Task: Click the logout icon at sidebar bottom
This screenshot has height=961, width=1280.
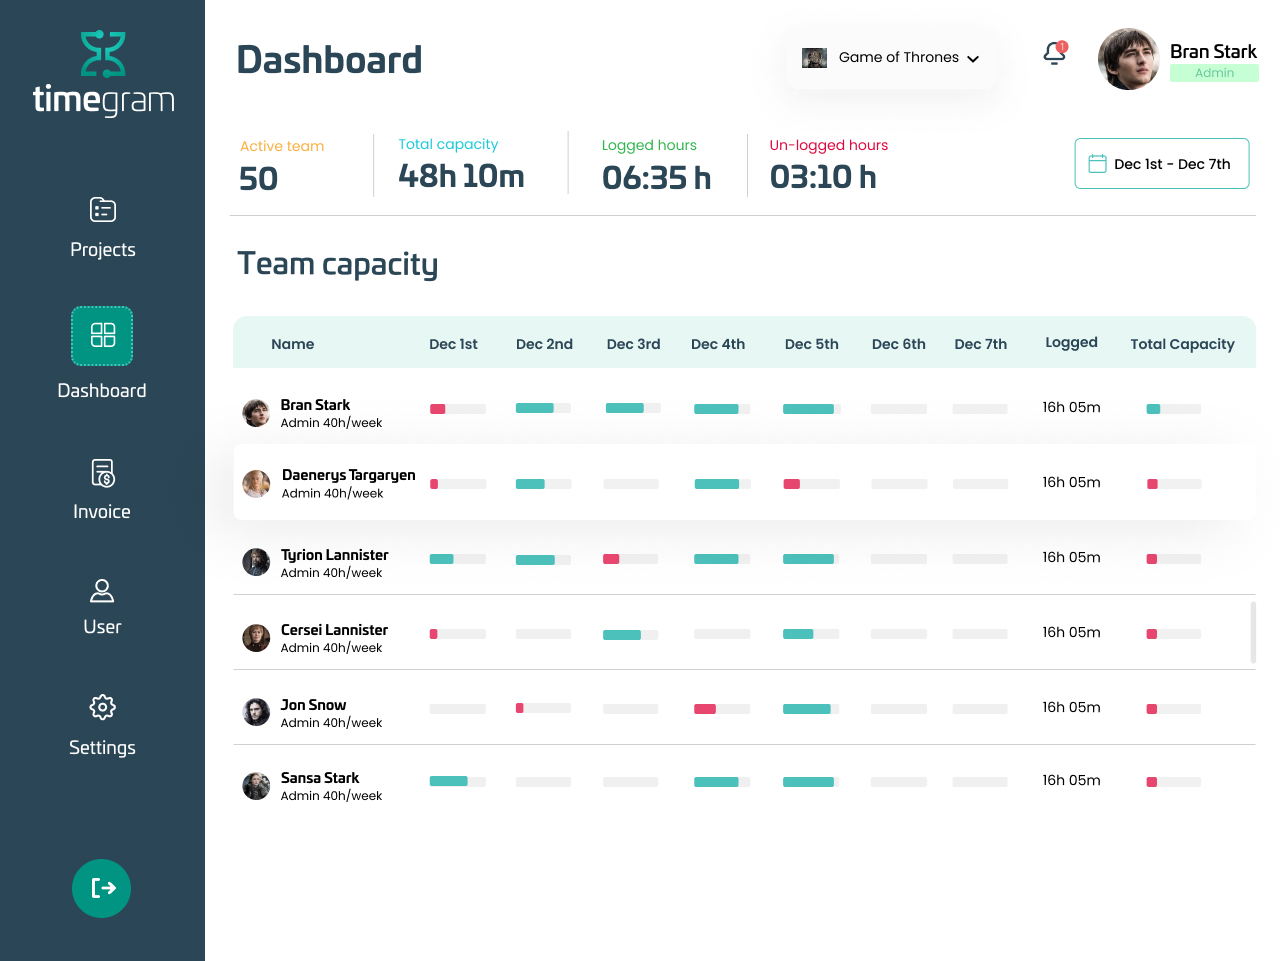Action: point(102,888)
